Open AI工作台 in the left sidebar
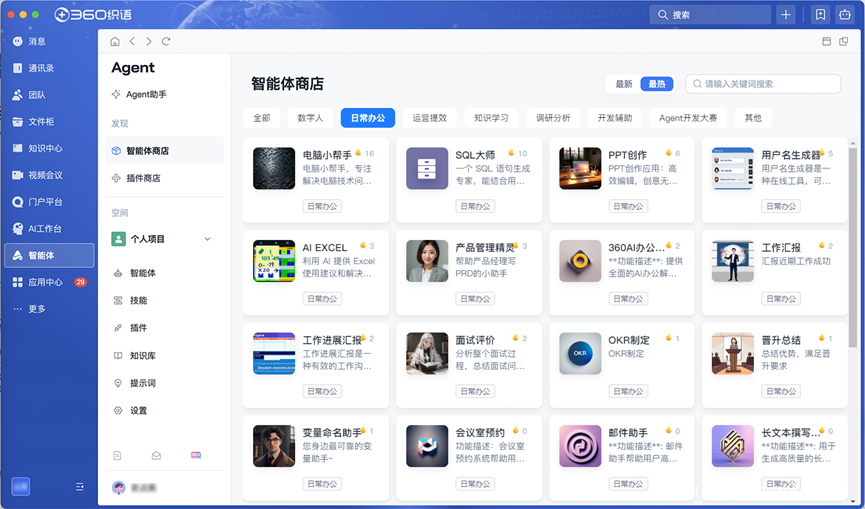The height and width of the screenshot is (509, 865). point(44,229)
